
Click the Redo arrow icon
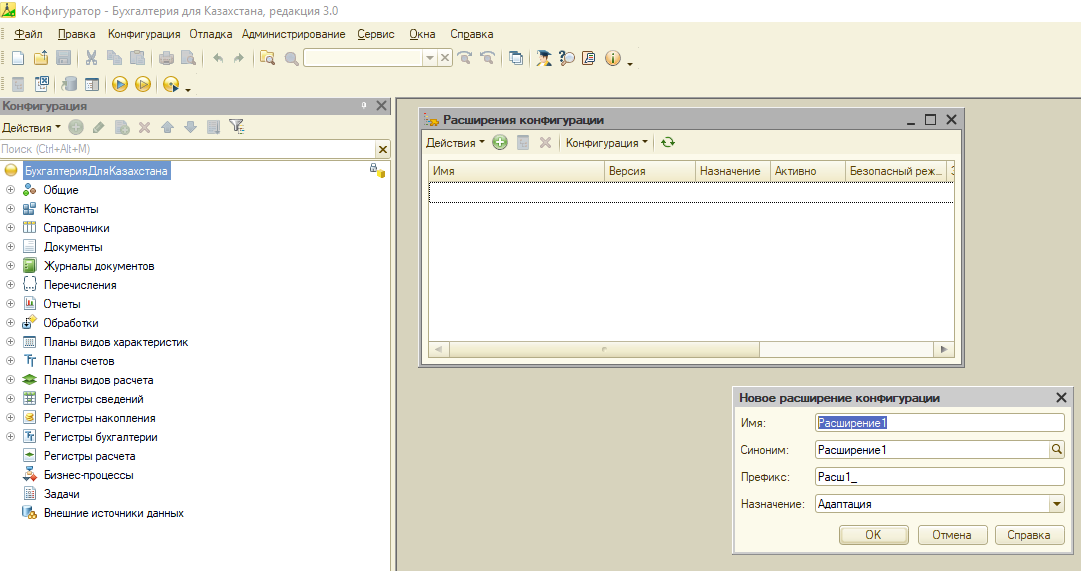click(x=239, y=59)
